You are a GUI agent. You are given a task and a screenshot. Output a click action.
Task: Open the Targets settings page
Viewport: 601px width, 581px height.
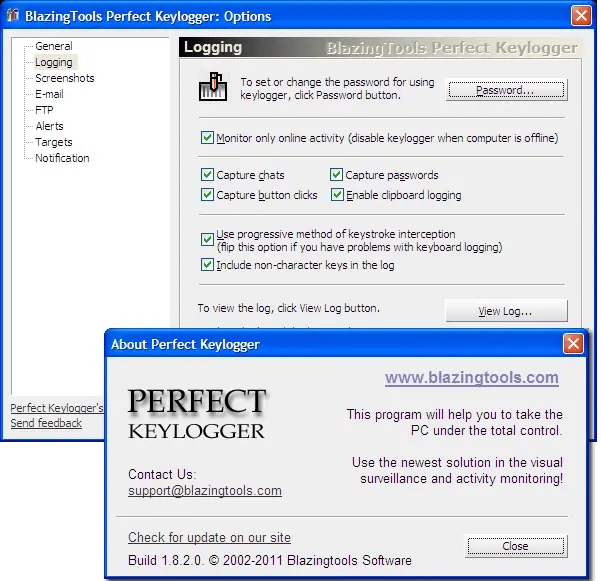coord(53,142)
